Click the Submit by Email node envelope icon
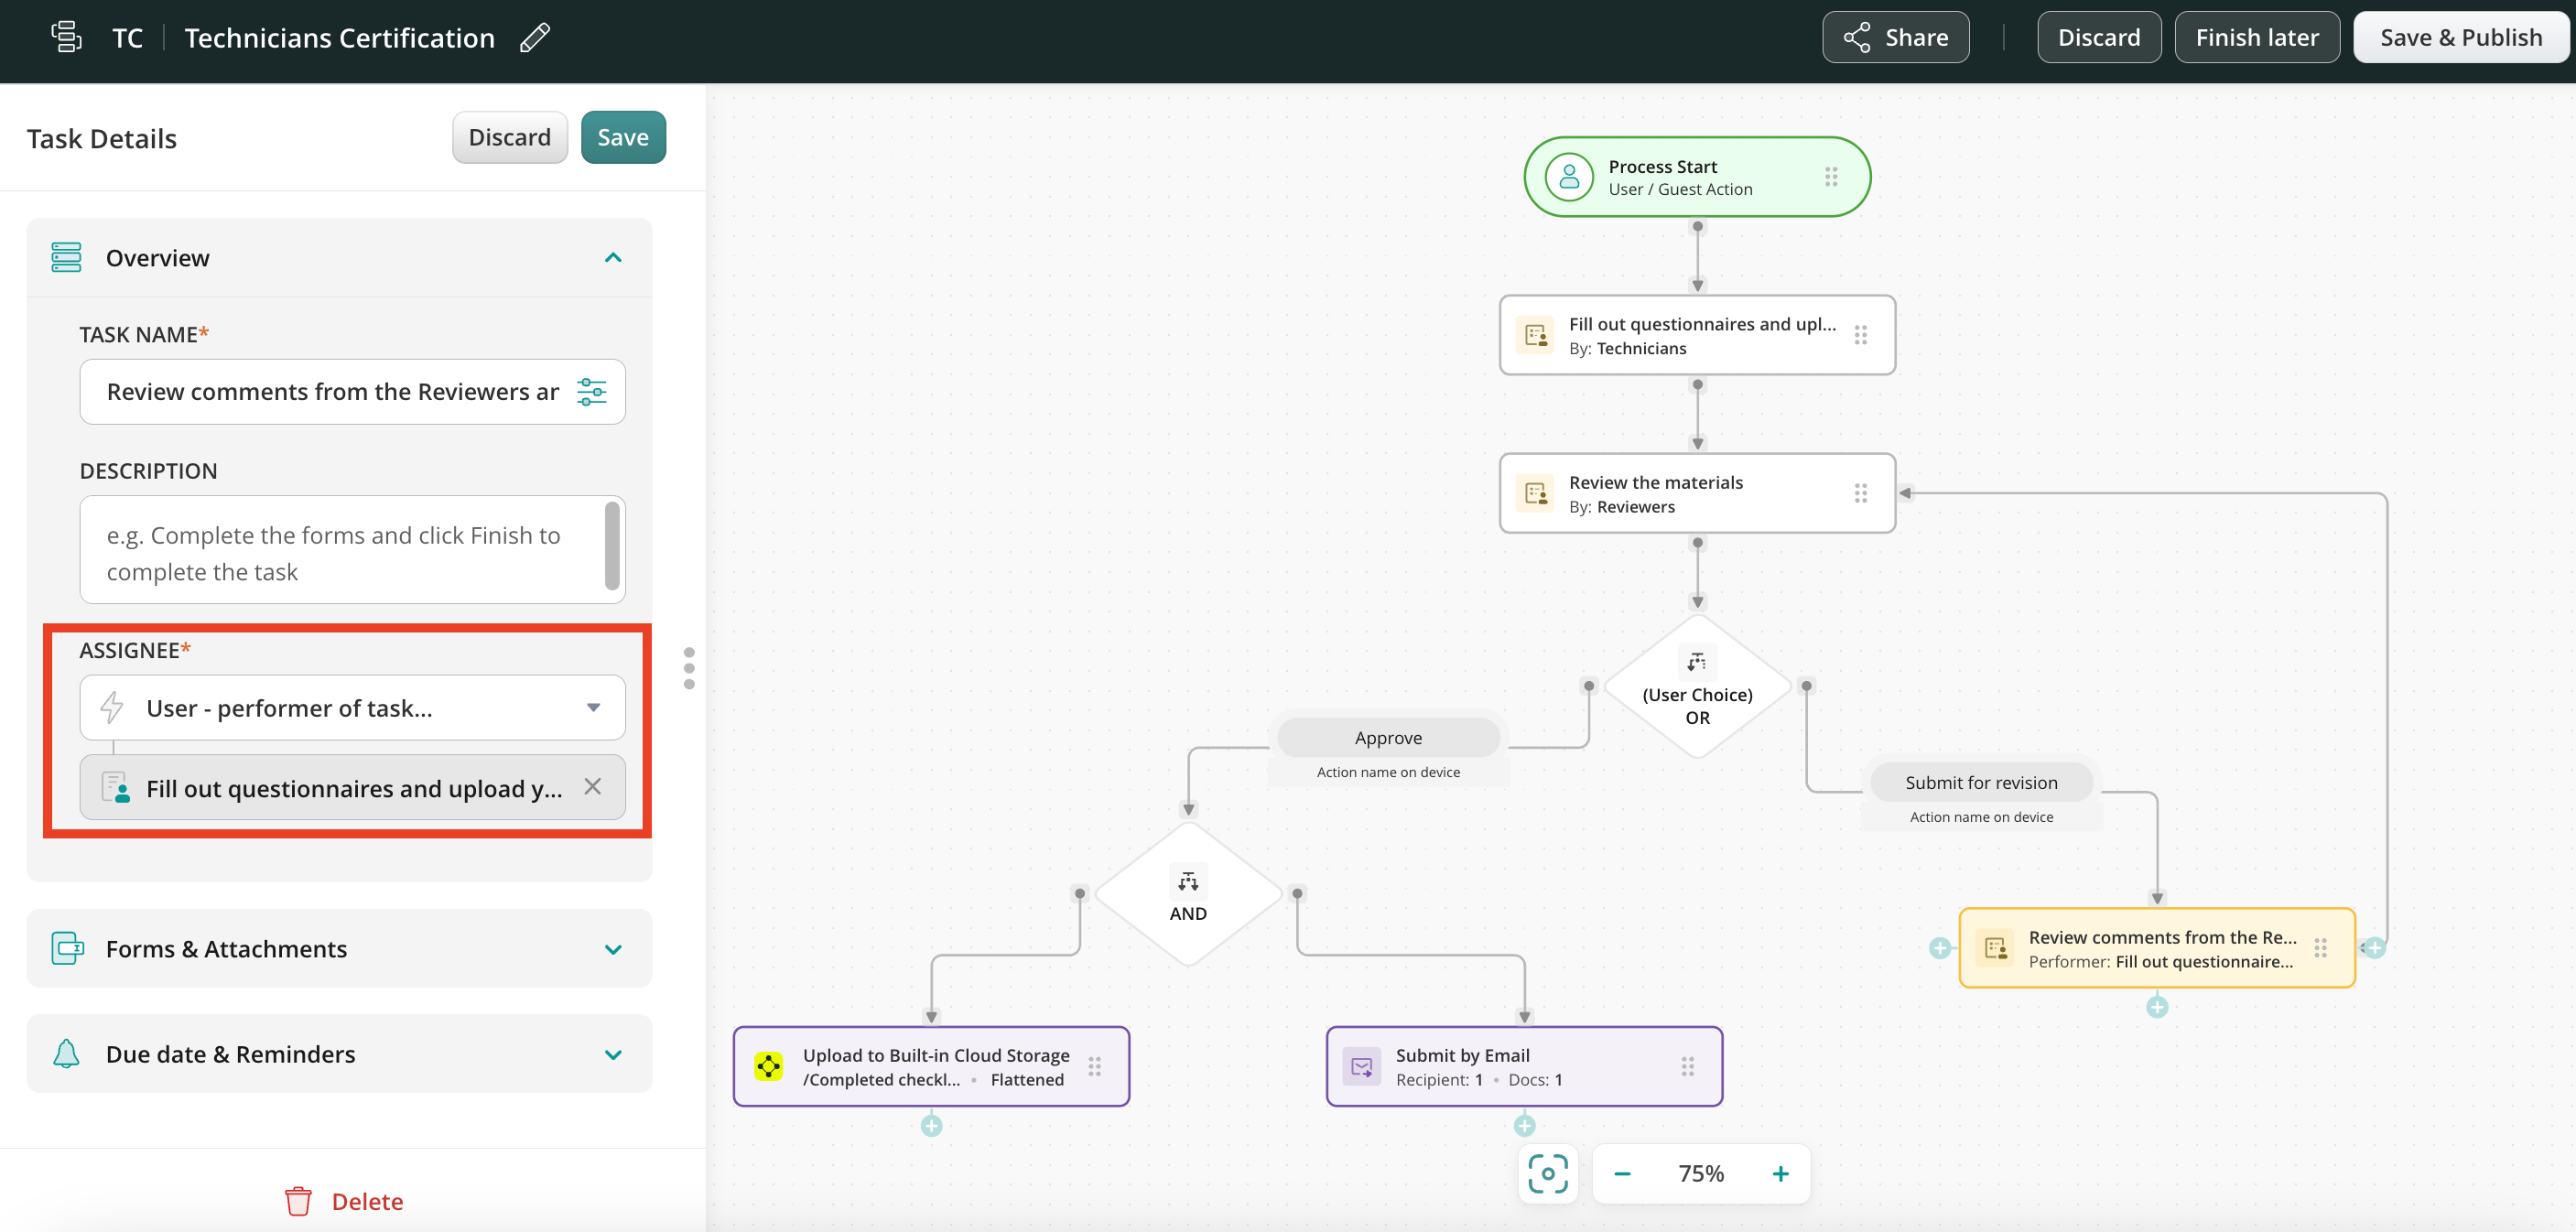This screenshot has height=1232, width=2576. [x=1361, y=1066]
